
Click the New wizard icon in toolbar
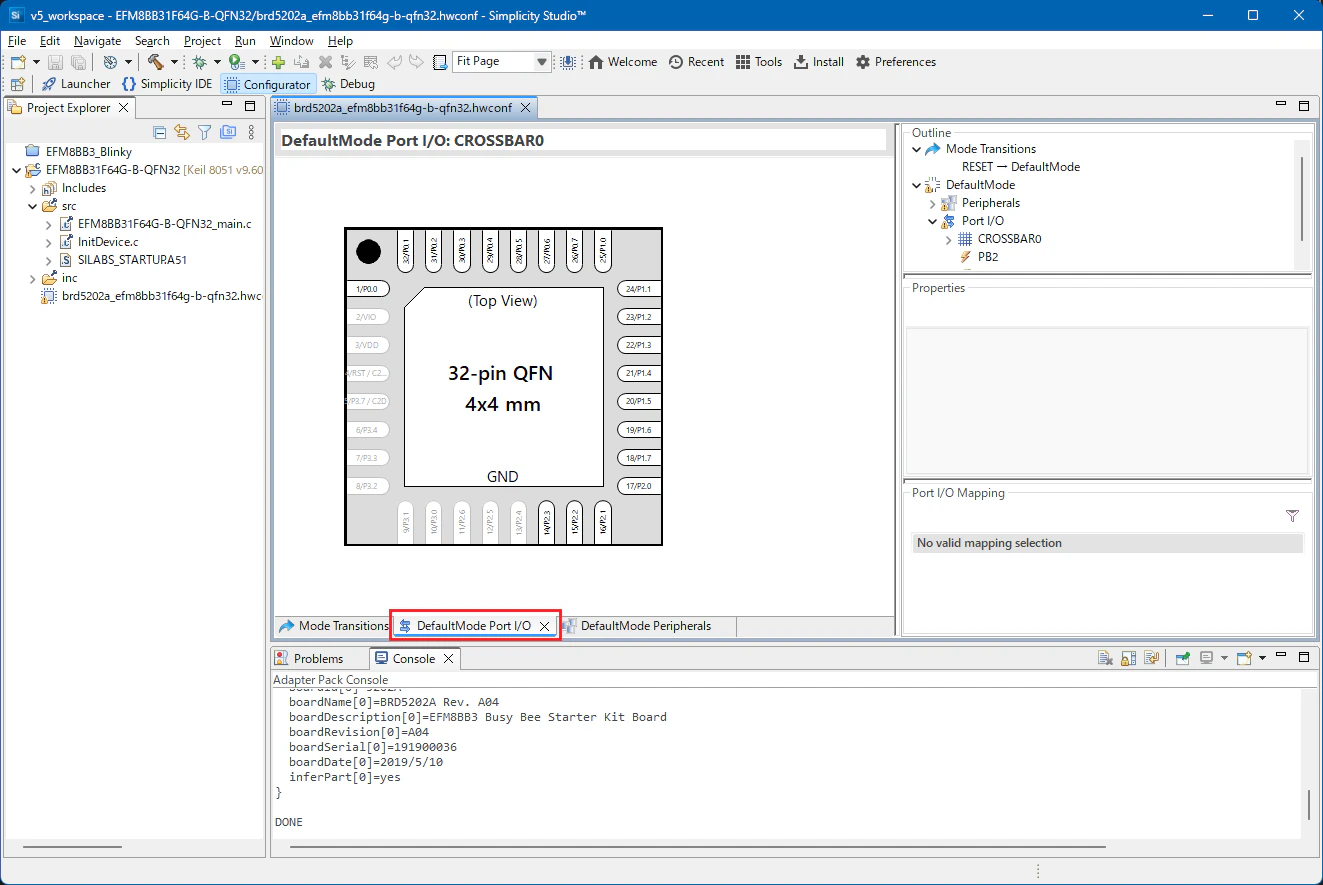(x=18, y=62)
